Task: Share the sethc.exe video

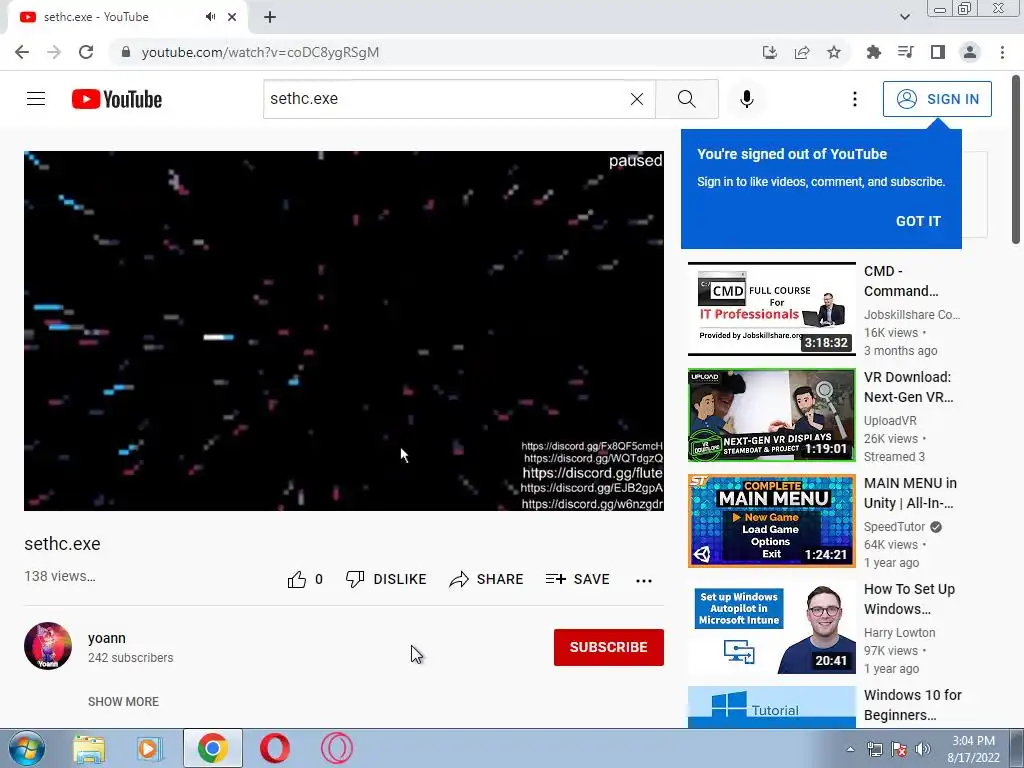Action: [487, 579]
